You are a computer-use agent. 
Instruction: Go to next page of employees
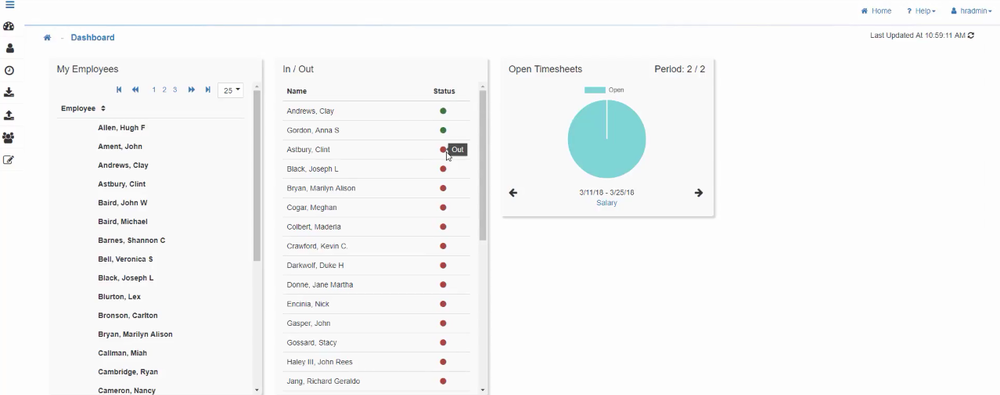(191, 90)
